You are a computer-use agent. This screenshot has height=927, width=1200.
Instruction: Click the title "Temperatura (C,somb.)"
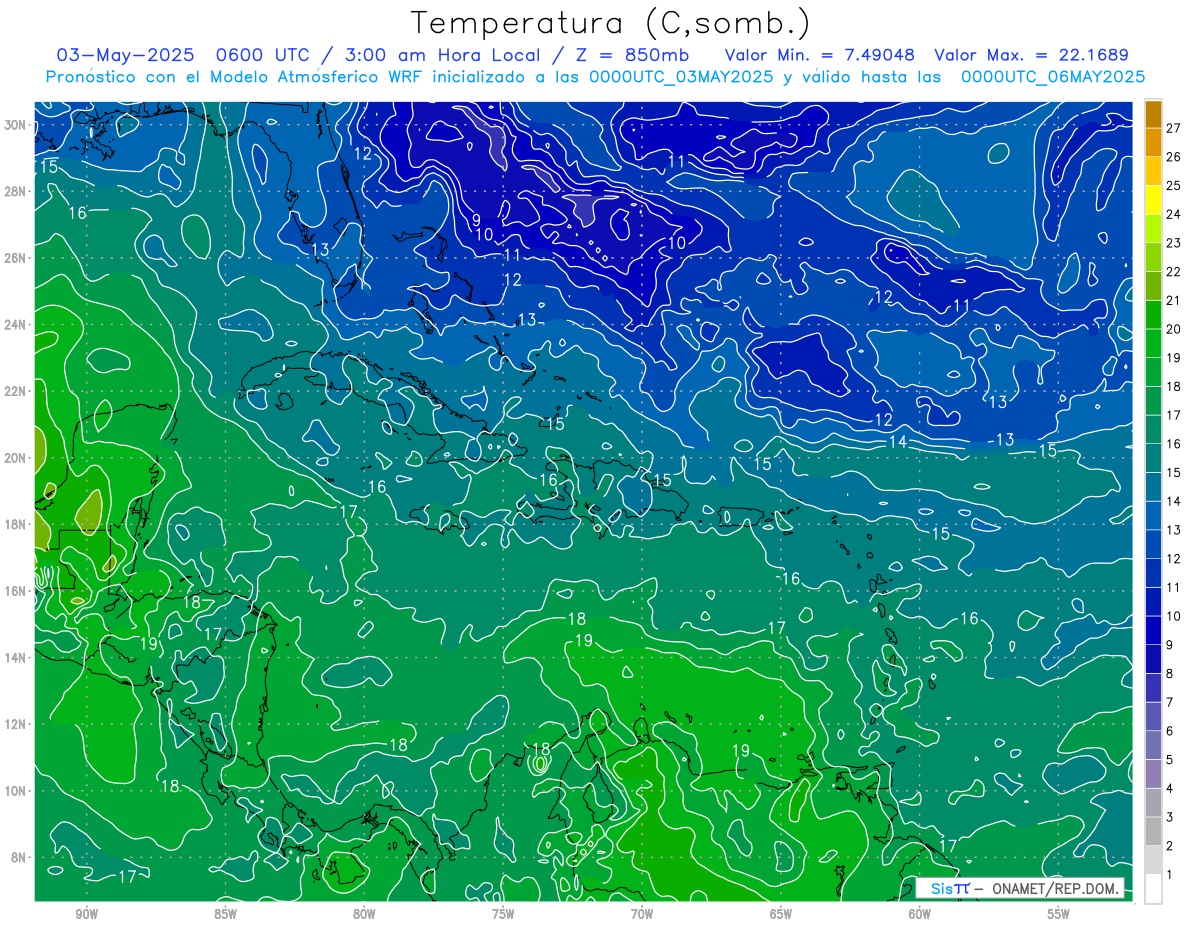tap(610, 23)
